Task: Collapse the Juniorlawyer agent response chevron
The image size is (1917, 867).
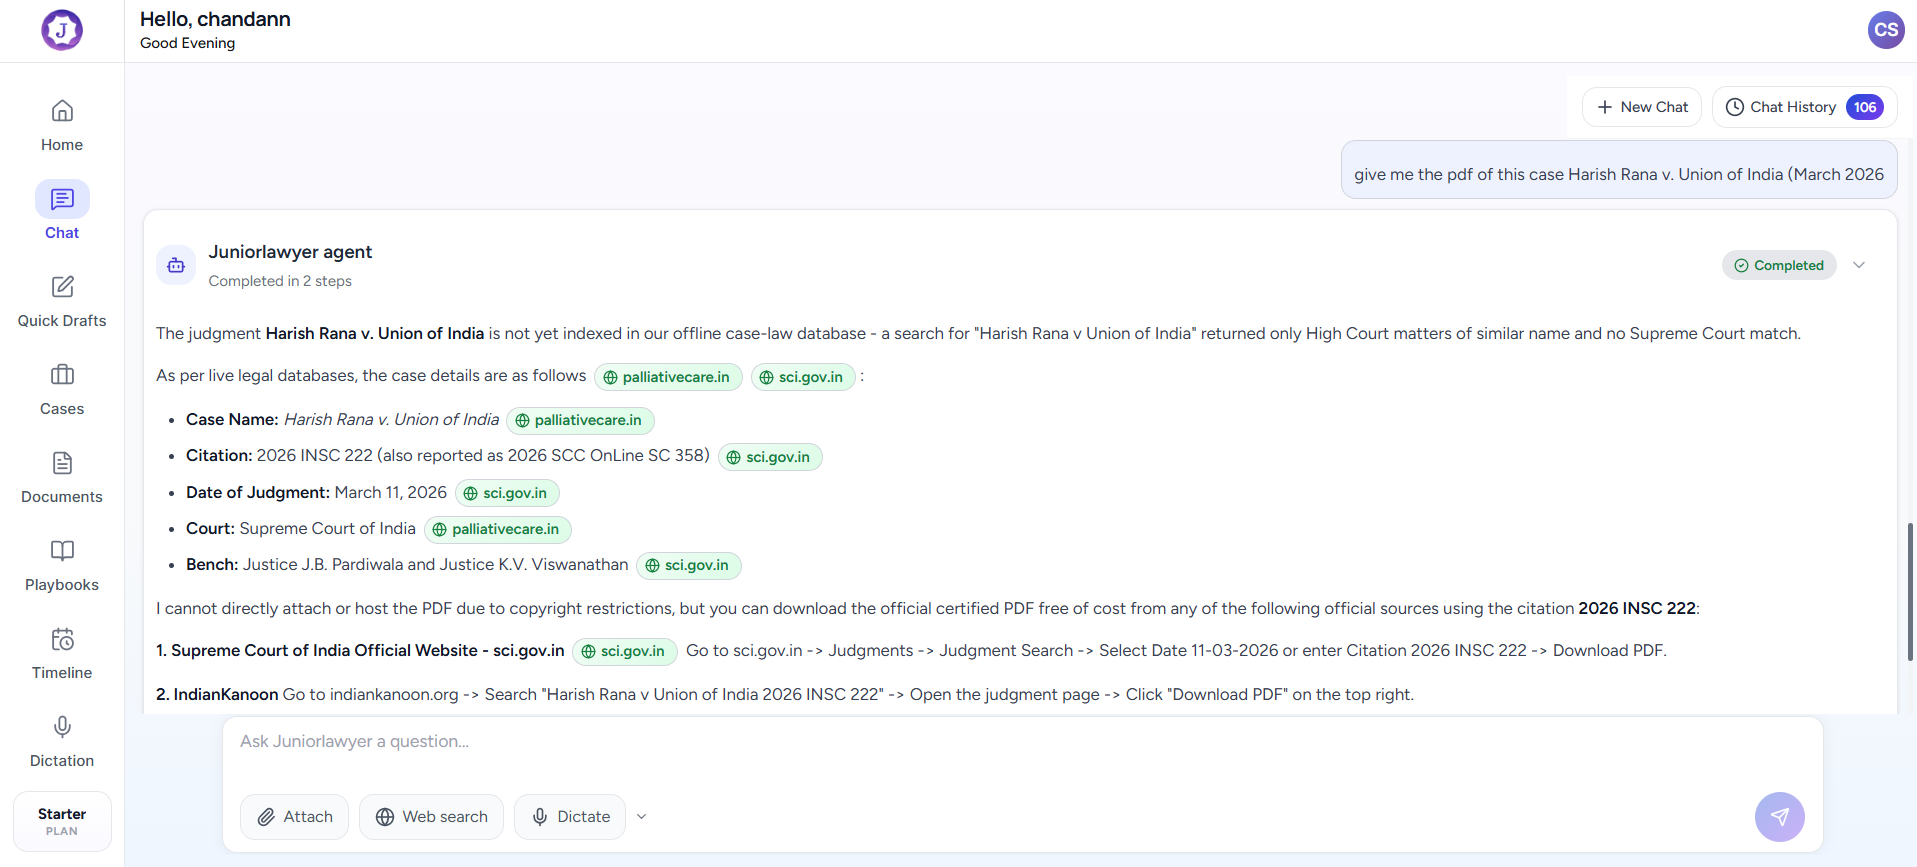Action: [x=1859, y=265]
